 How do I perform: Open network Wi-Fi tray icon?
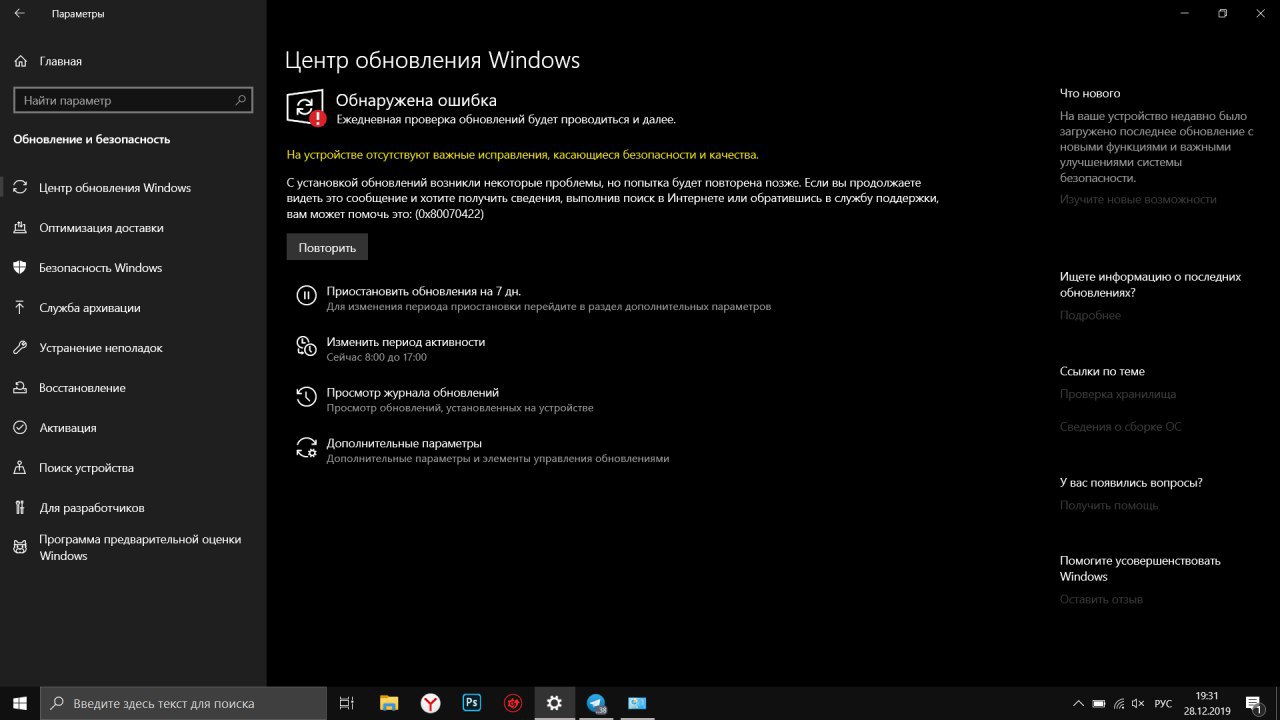click(1120, 704)
